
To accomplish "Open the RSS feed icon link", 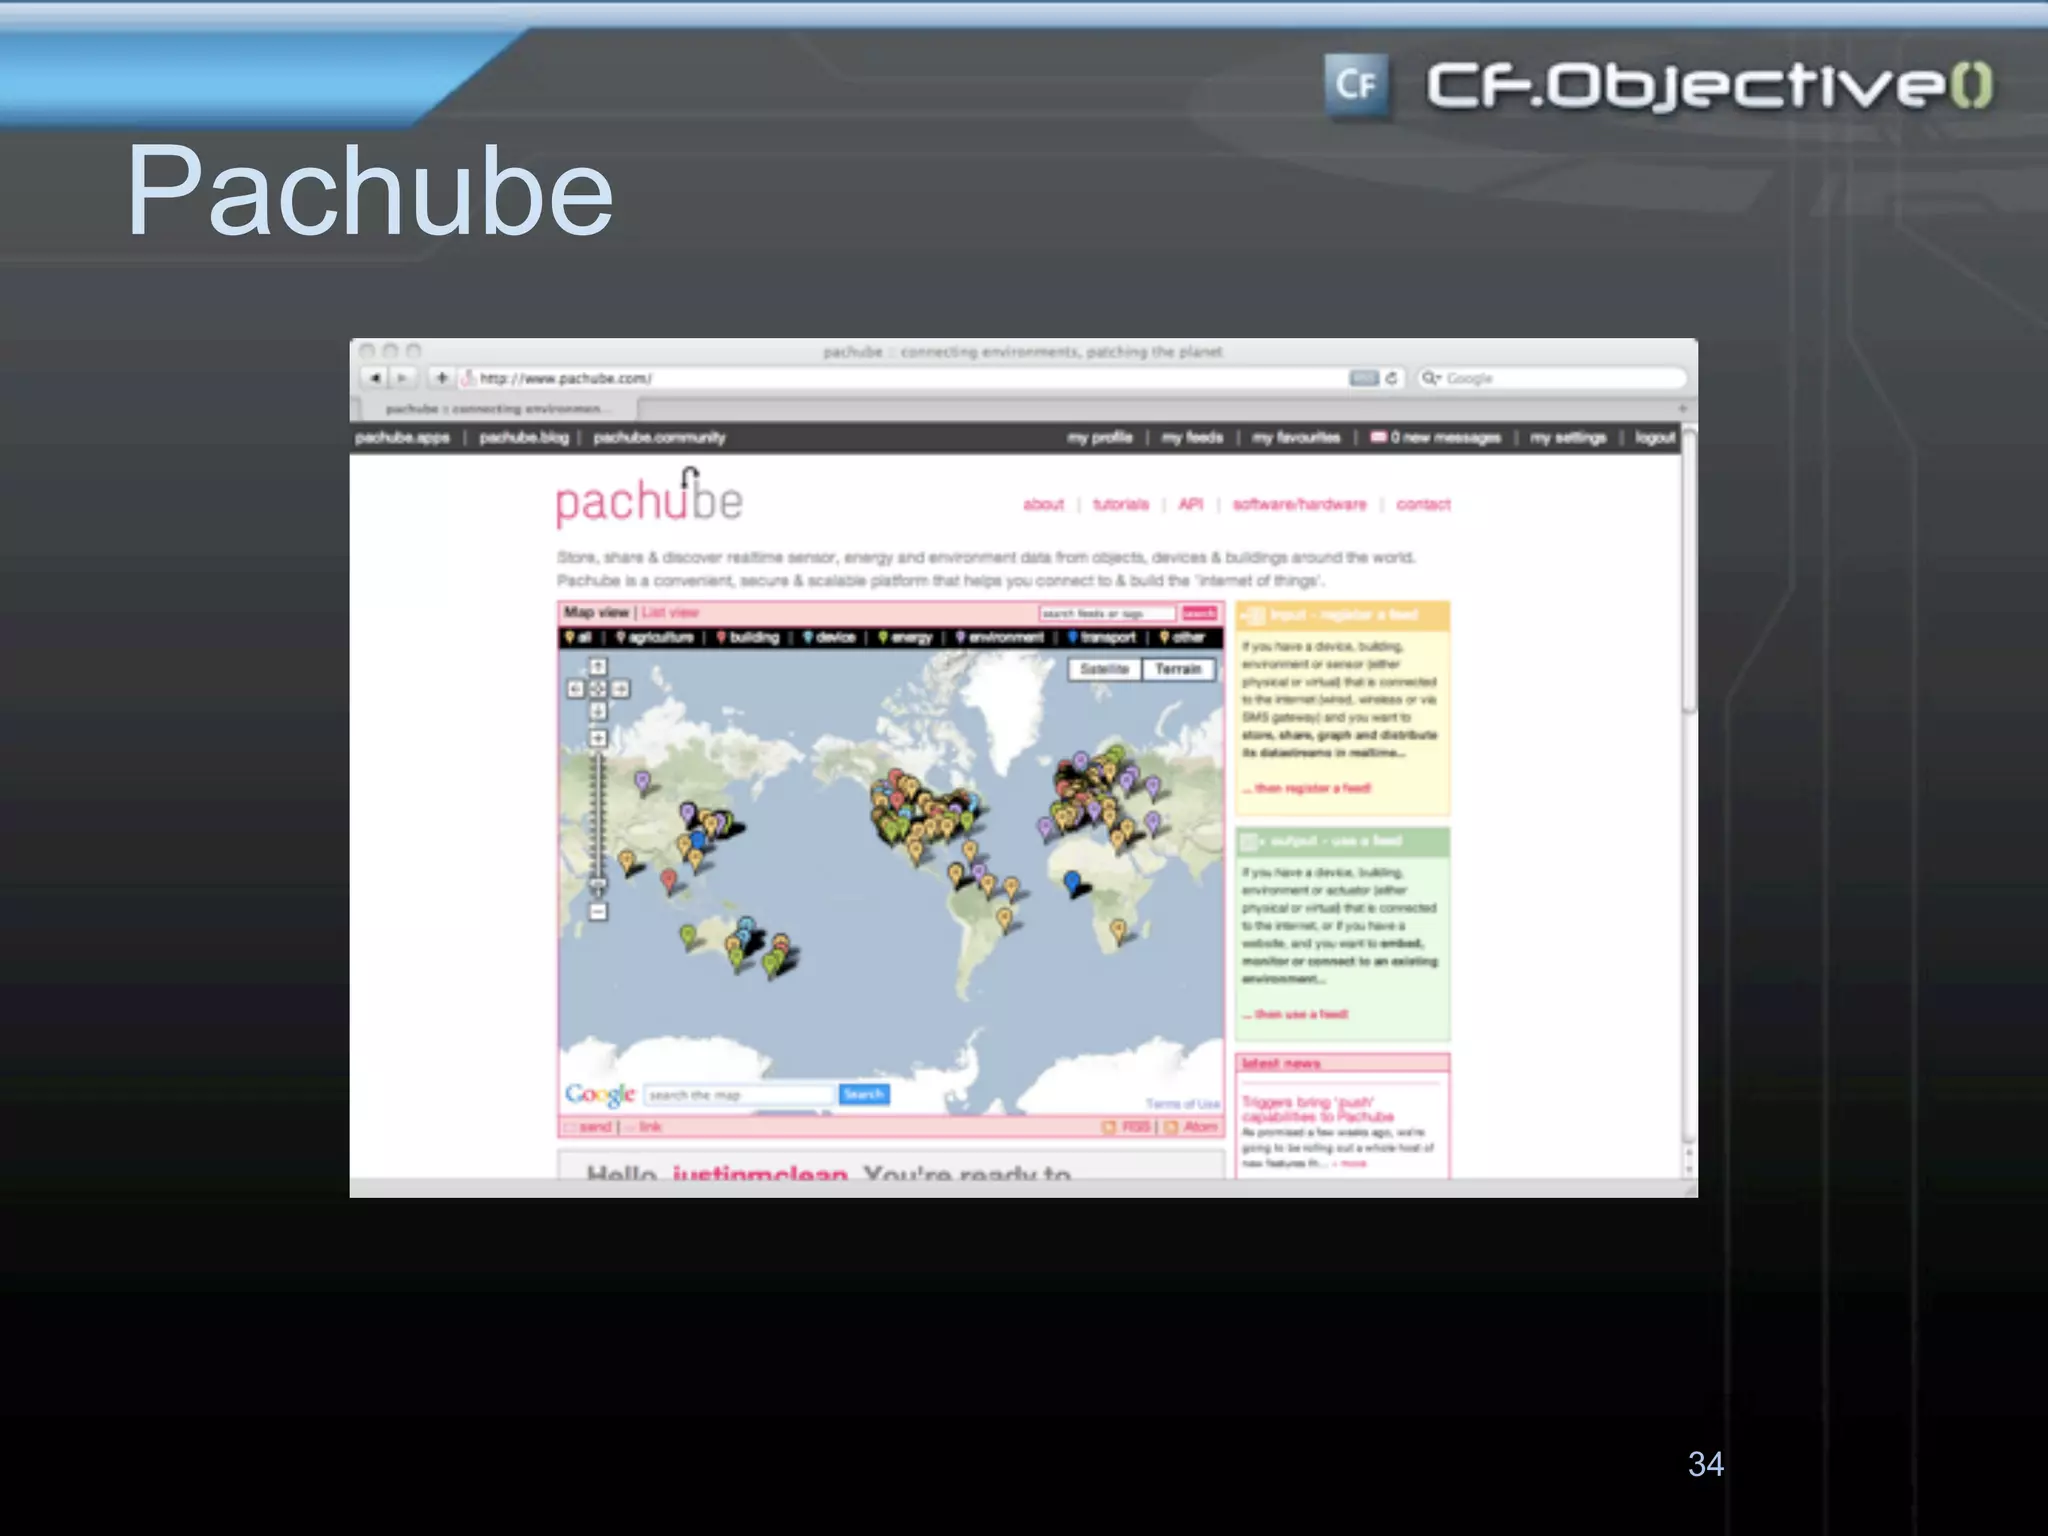I will click(x=1109, y=1127).
